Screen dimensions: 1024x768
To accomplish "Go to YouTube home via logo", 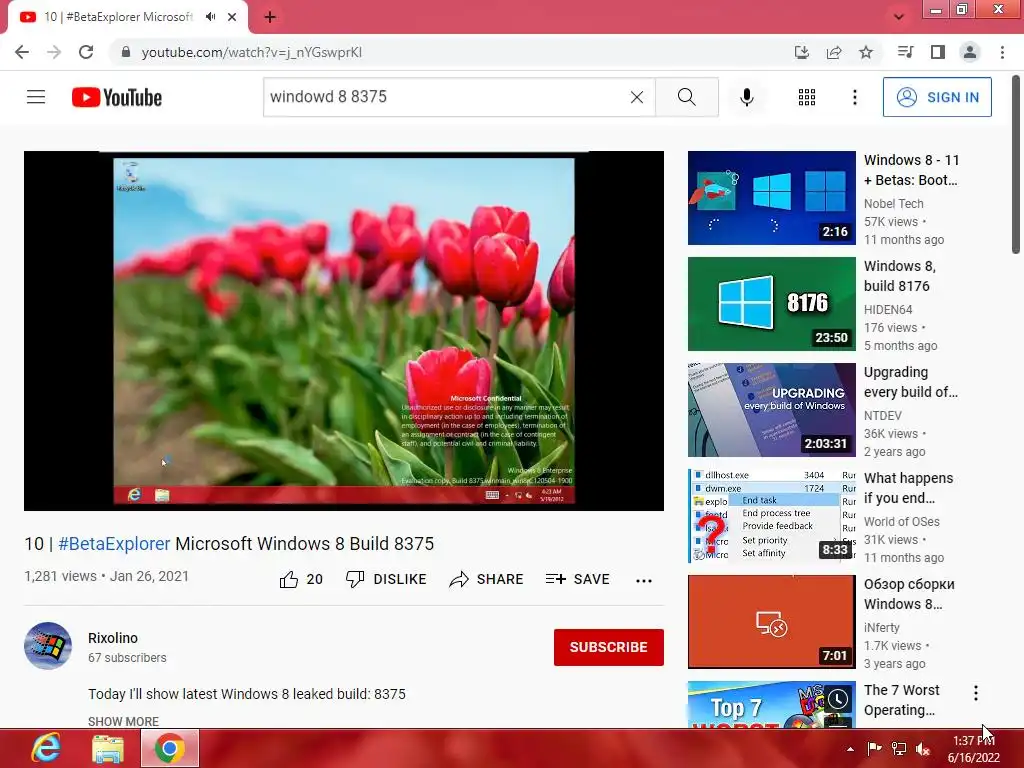I will click(x=117, y=97).
